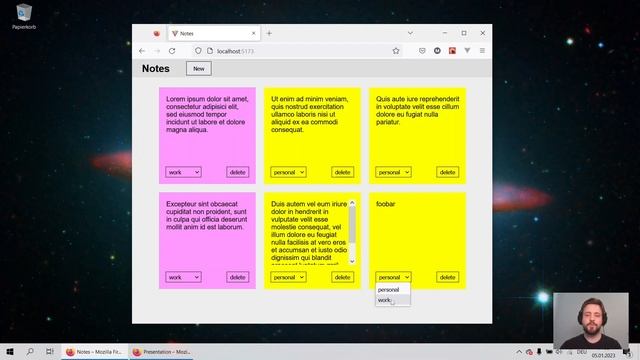This screenshot has width=640, height=360.
Task: Delete the foobar note
Action: (447, 277)
